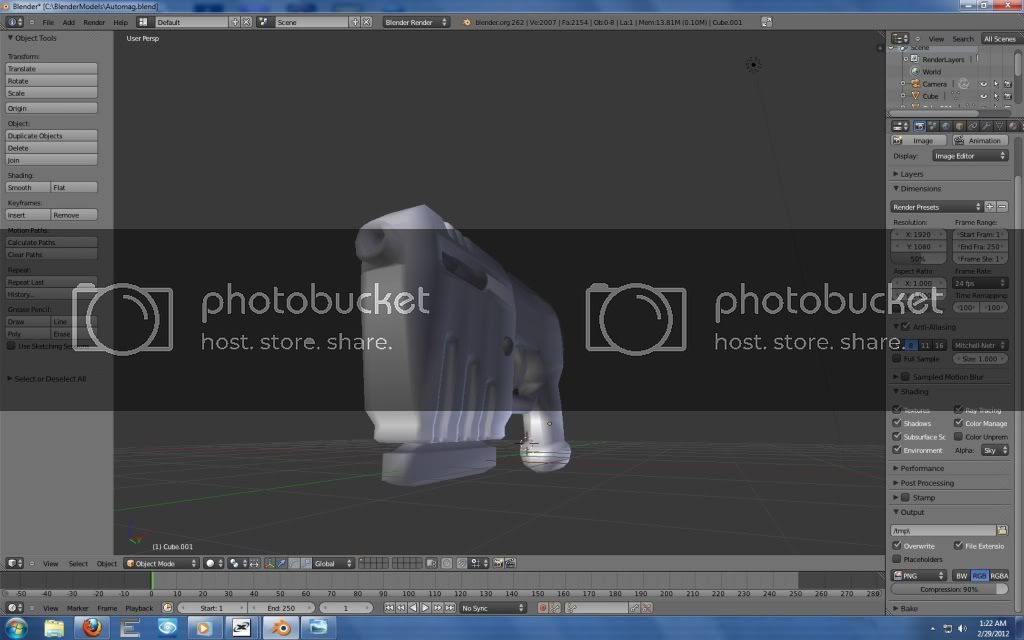Screen dimensions: 1024x640
Task: Open the PNG file format dropdown
Action: (x=919, y=576)
